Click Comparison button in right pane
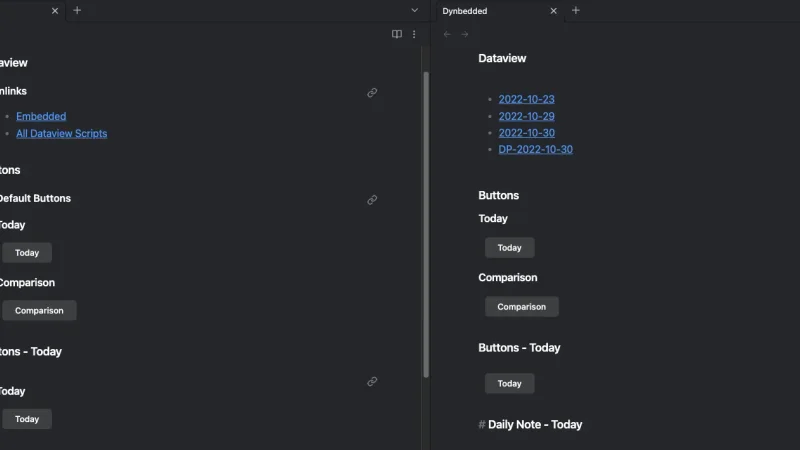 tap(521, 307)
